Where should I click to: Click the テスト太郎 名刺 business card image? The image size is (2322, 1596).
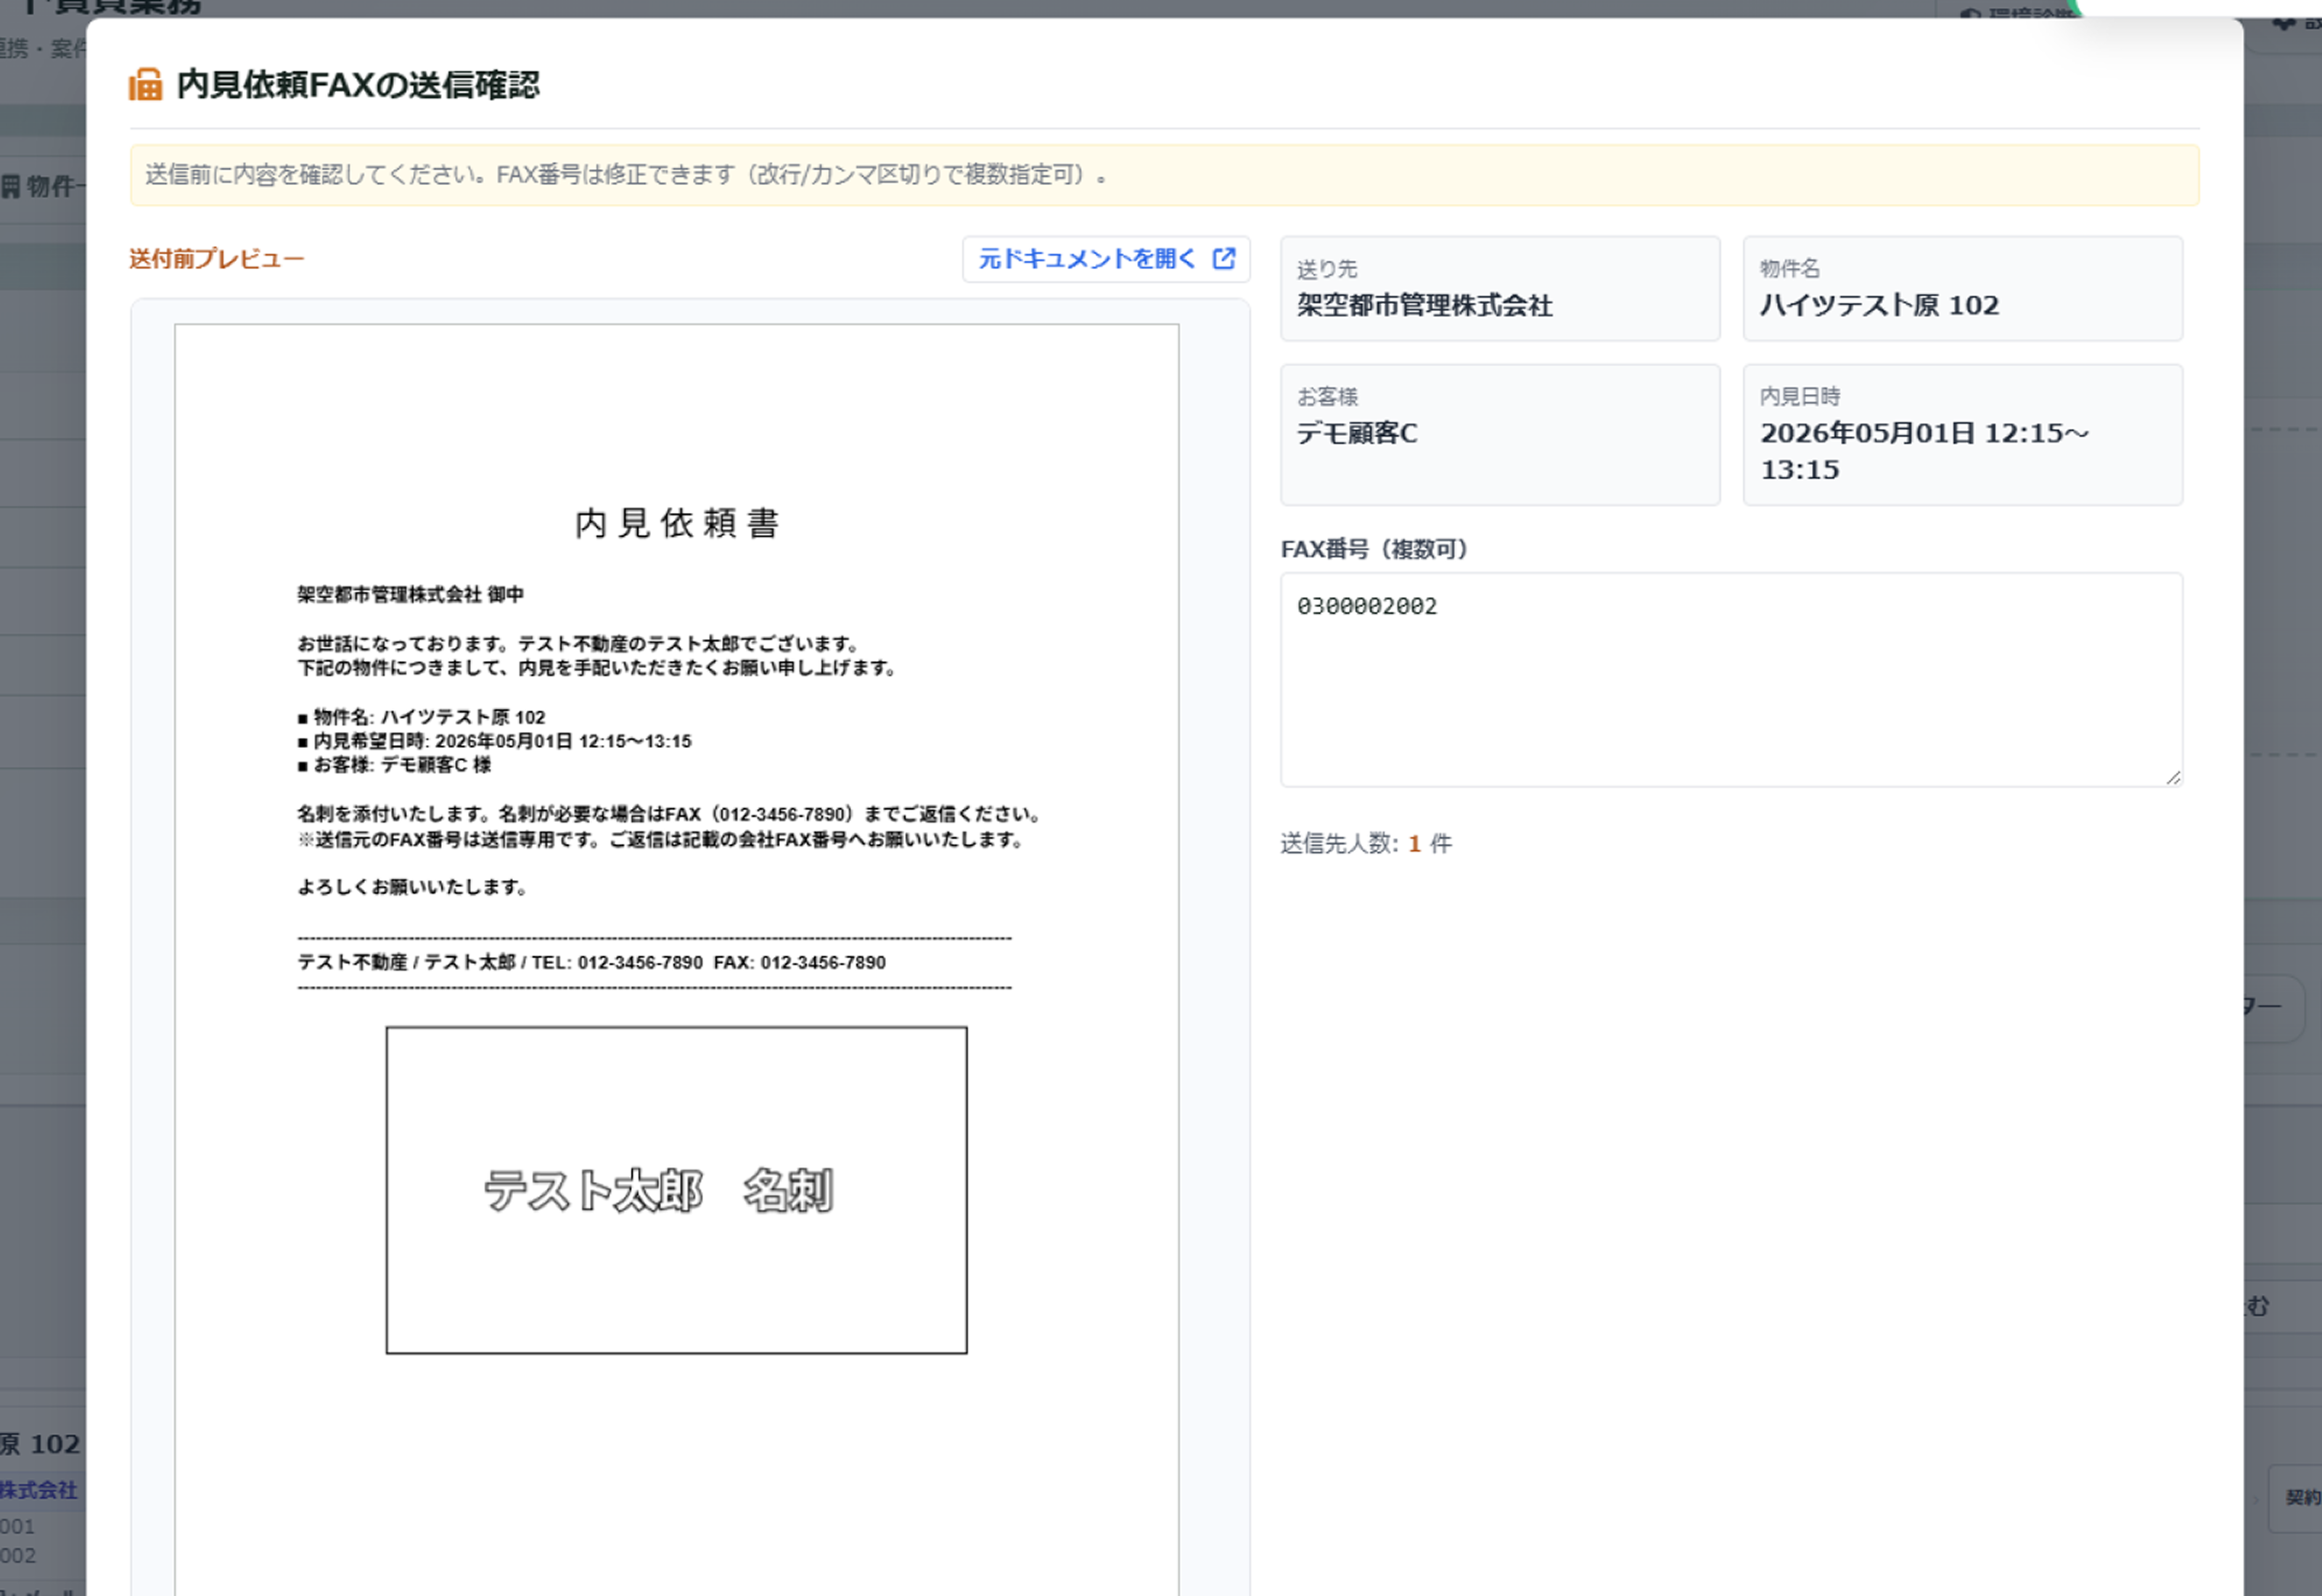[x=677, y=1190]
